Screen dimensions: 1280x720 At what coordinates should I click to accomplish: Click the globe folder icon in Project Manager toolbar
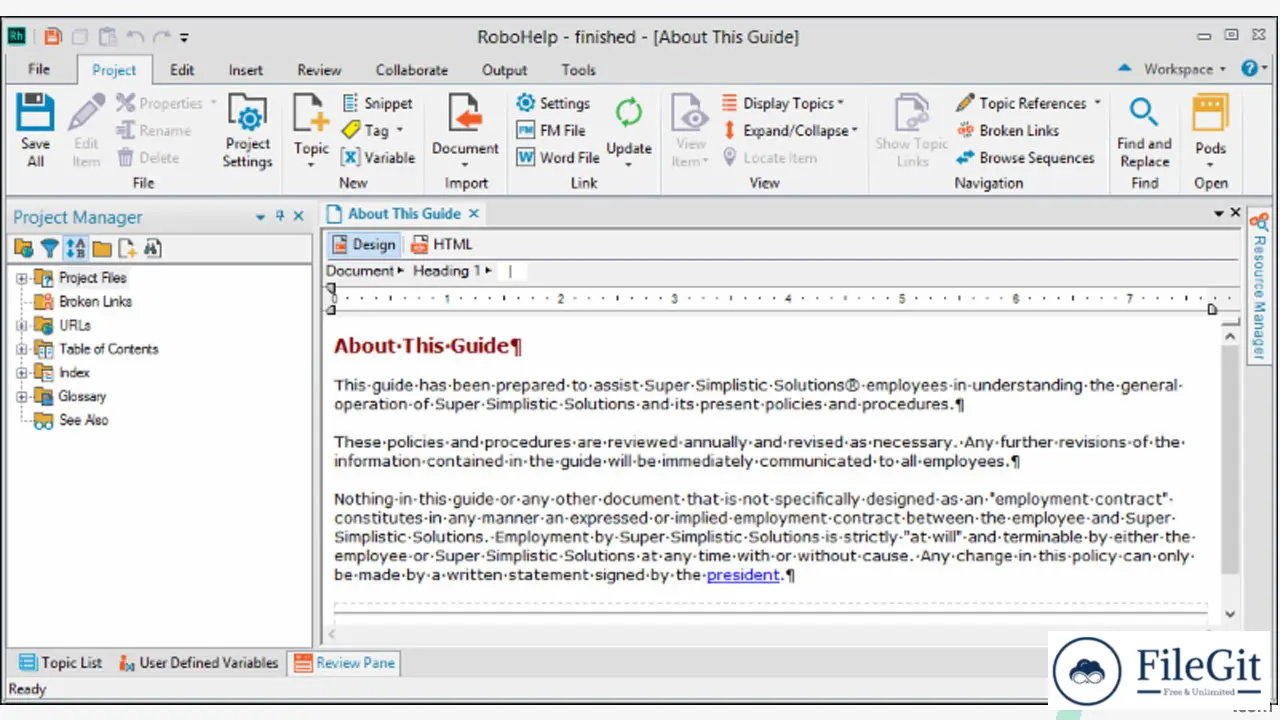[24, 248]
